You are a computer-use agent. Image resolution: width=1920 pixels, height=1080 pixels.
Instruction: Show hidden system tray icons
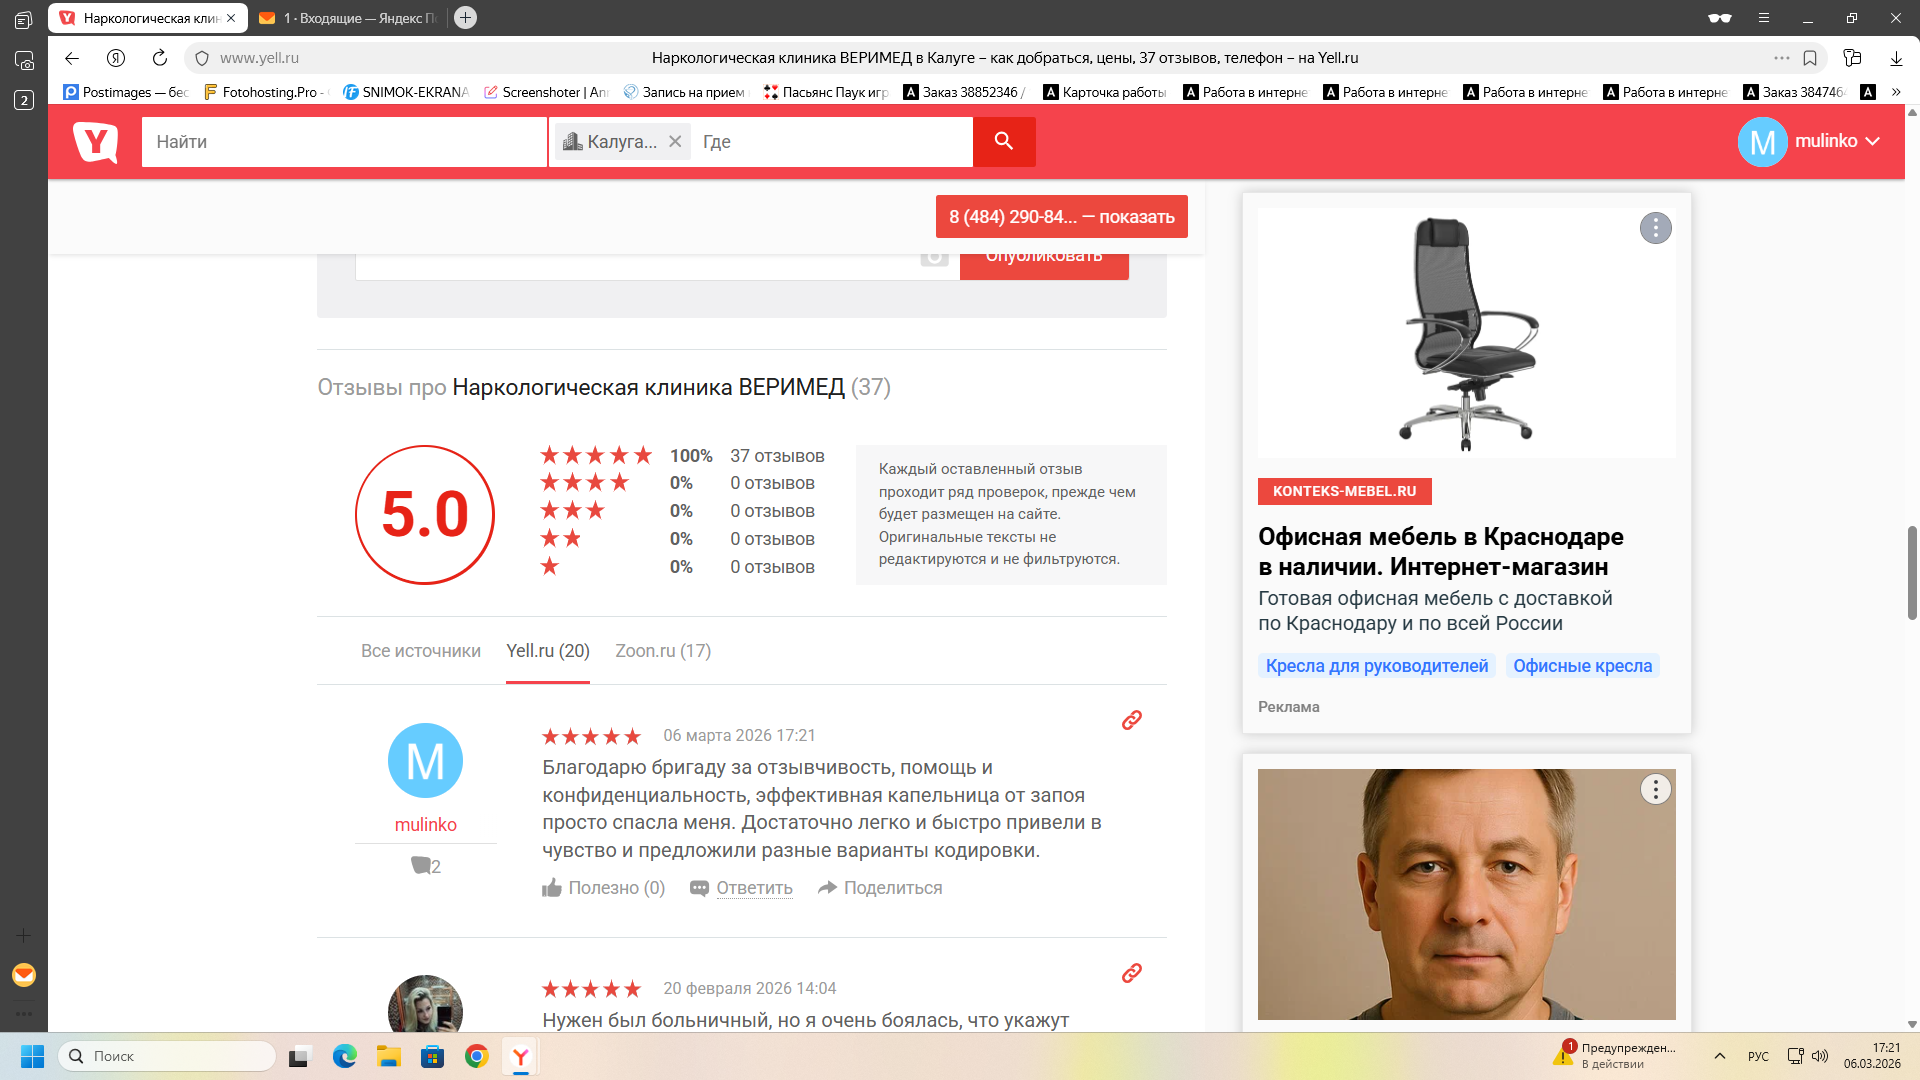pos(1719,1056)
